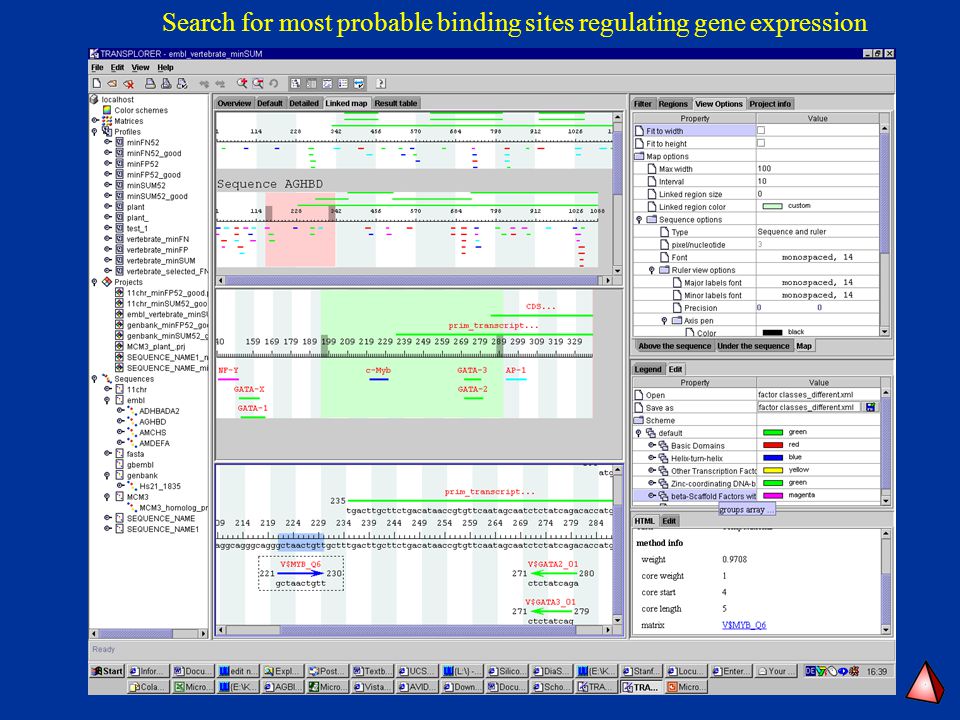Select the ADHBADA2 sequence
Image resolution: width=960 pixels, height=720 pixels.
pyautogui.click(x=159, y=411)
